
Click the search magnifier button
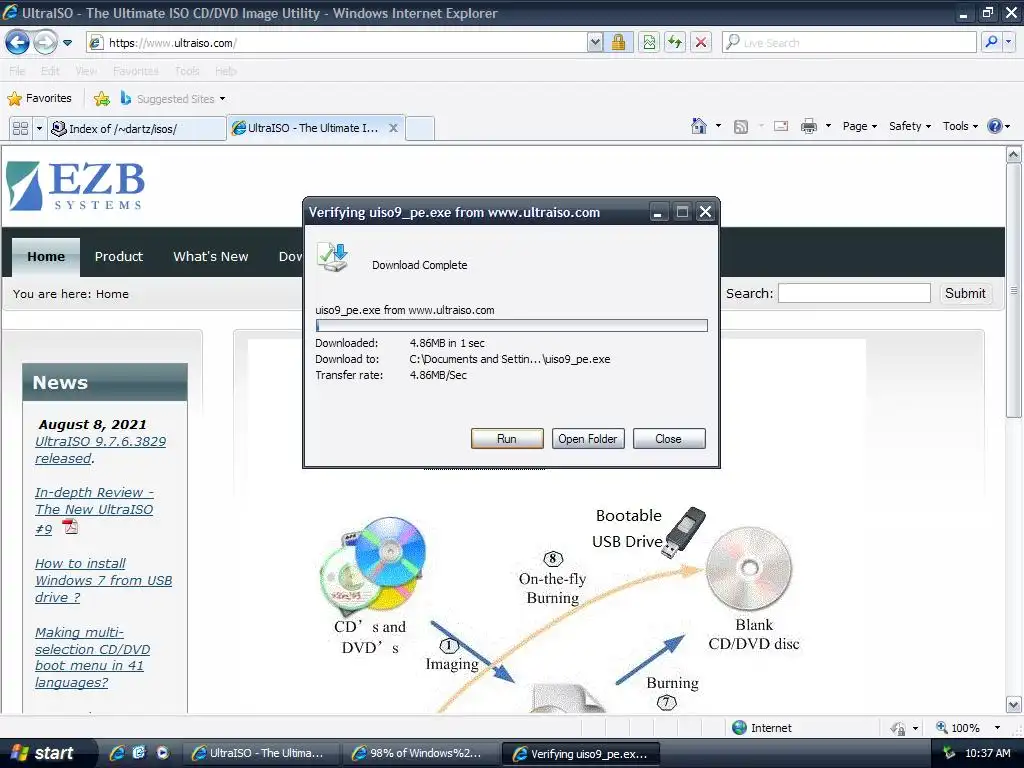pos(991,43)
